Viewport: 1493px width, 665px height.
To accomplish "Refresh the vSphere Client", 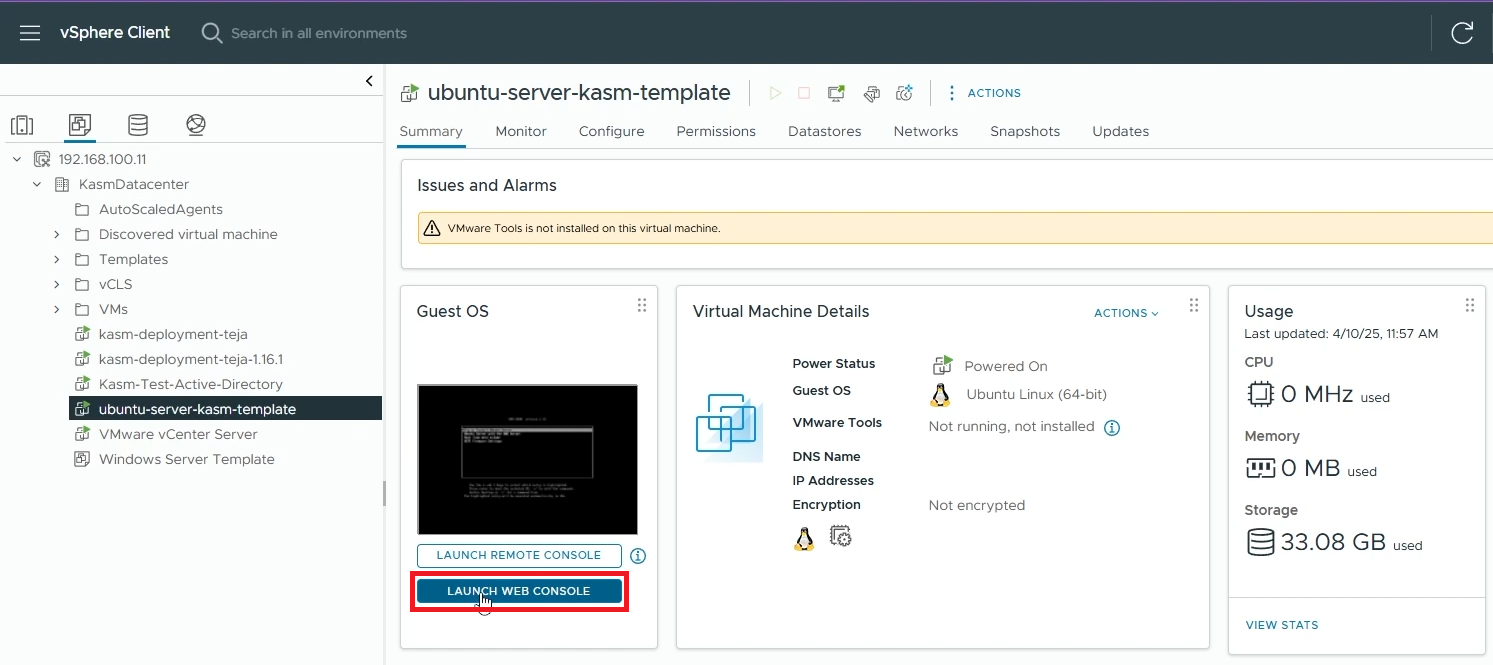I will 1462,32.
